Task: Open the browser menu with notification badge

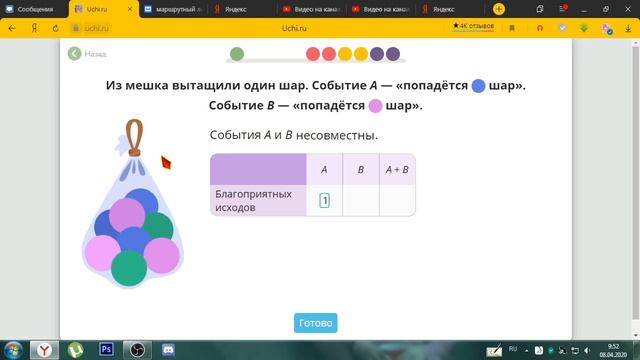Action: (x=562, y=9)
